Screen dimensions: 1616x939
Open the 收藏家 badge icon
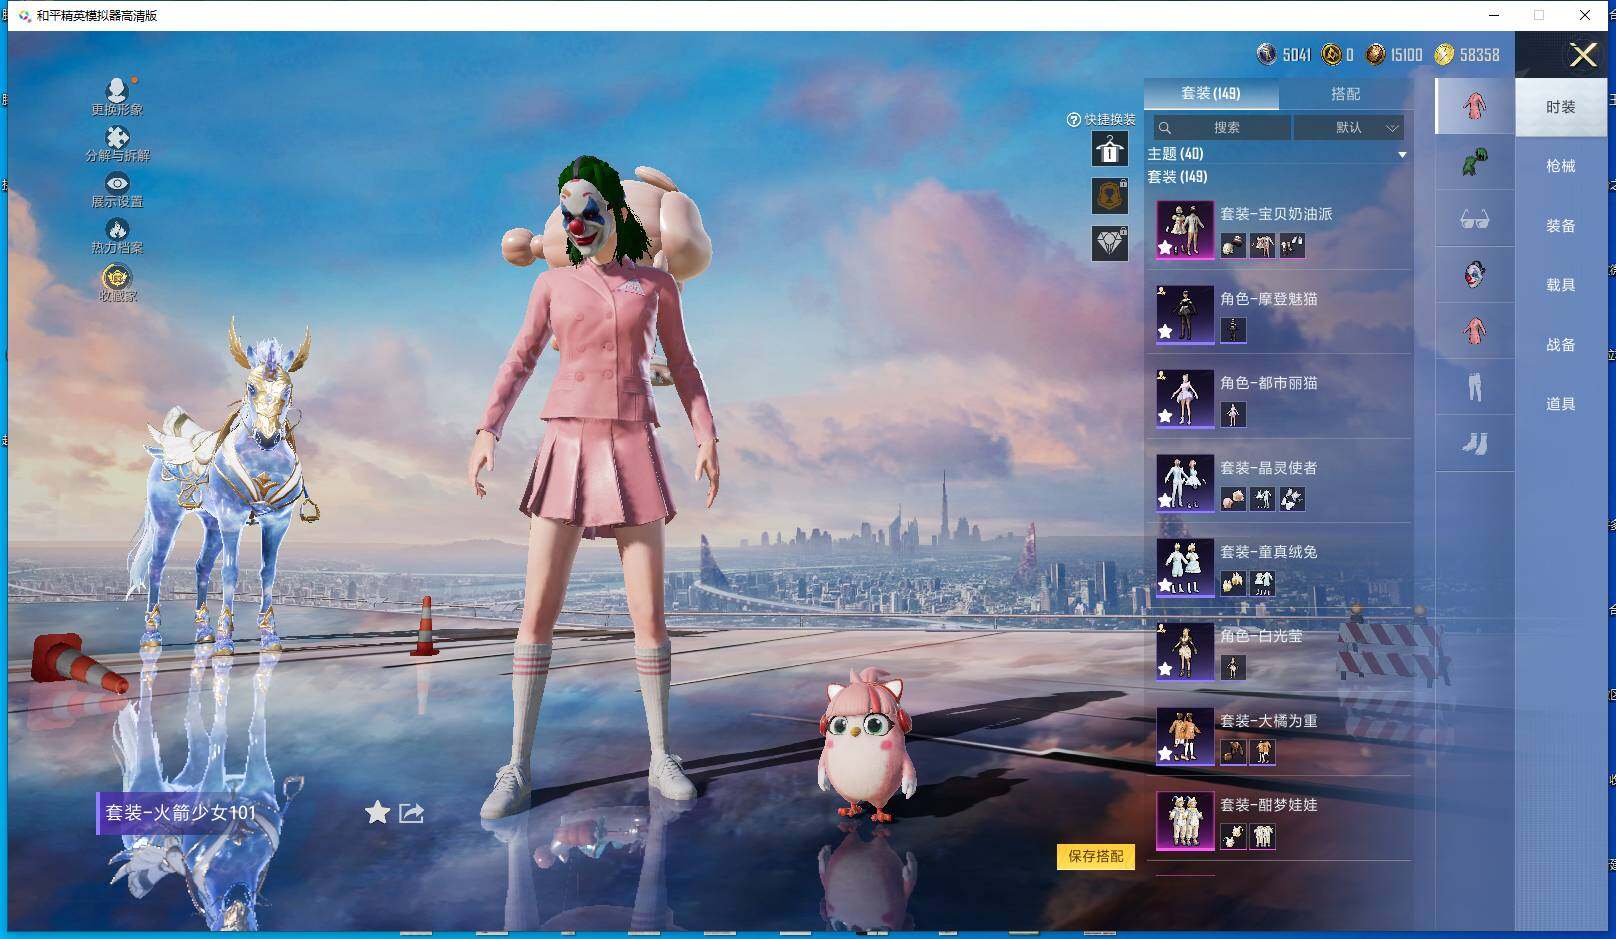click(117, 276)
